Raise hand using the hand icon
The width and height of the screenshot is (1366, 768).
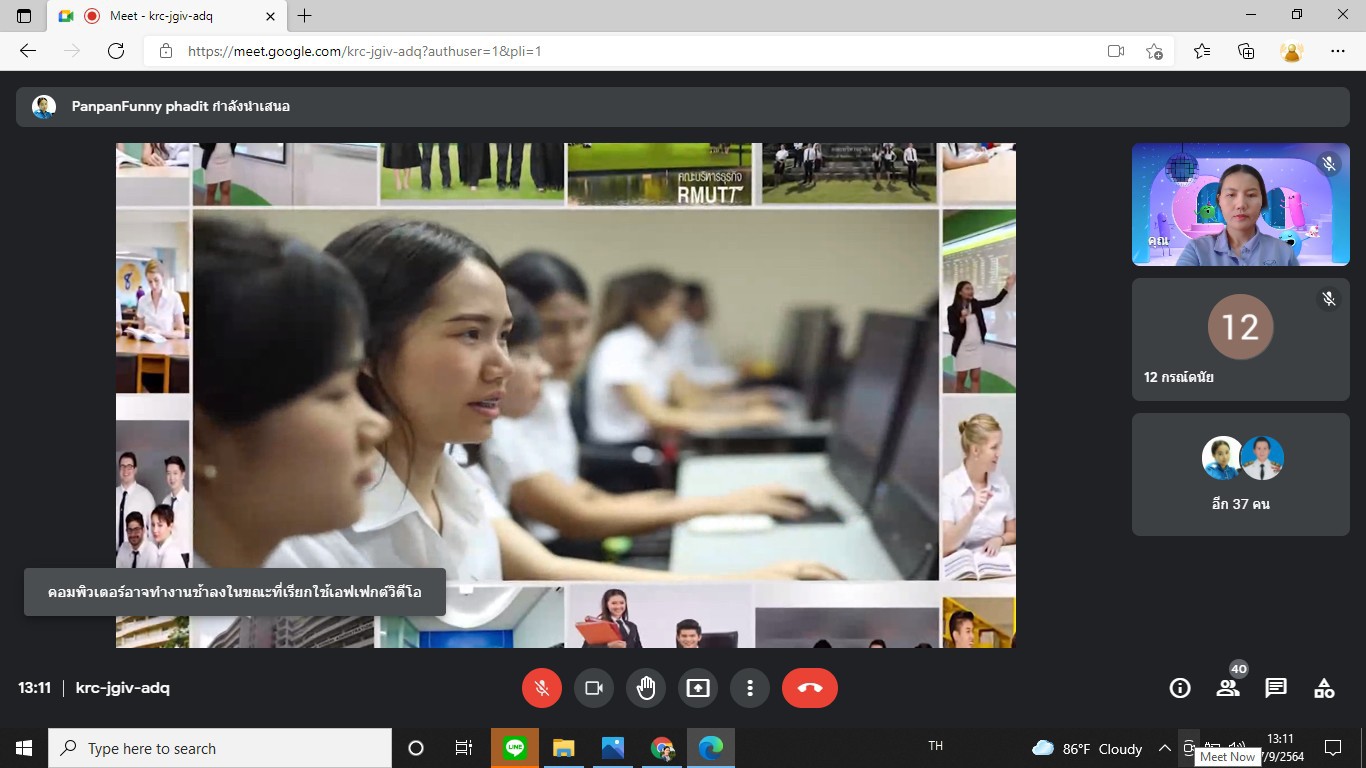(646, 688)
